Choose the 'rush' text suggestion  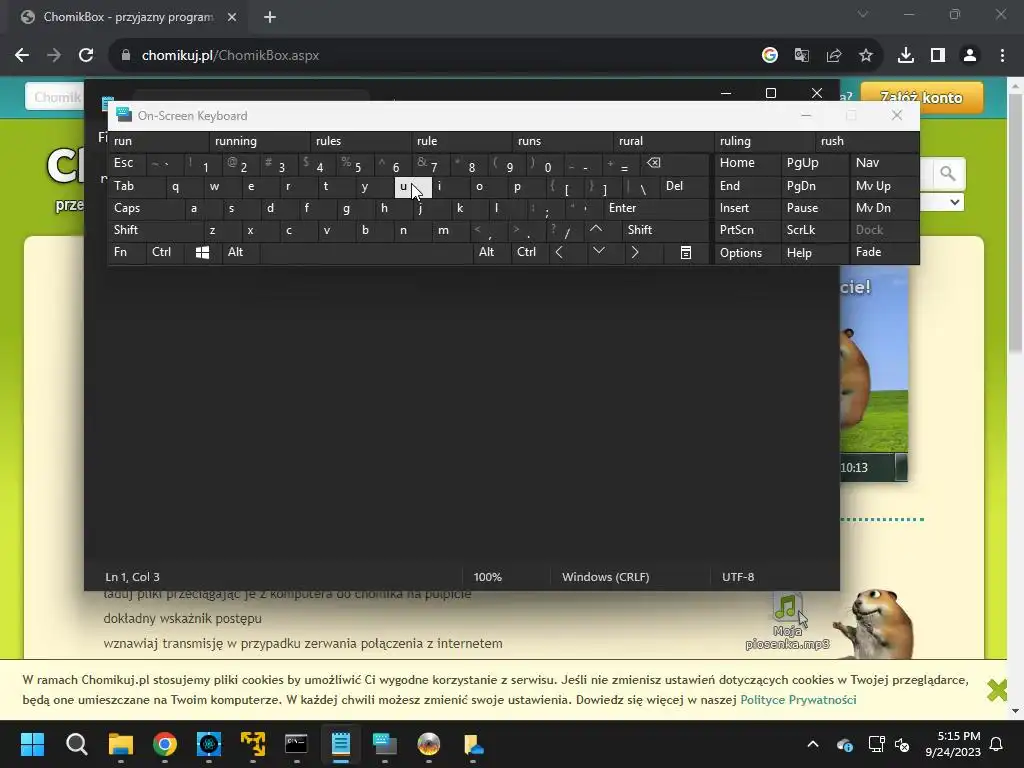click(867, 141)
